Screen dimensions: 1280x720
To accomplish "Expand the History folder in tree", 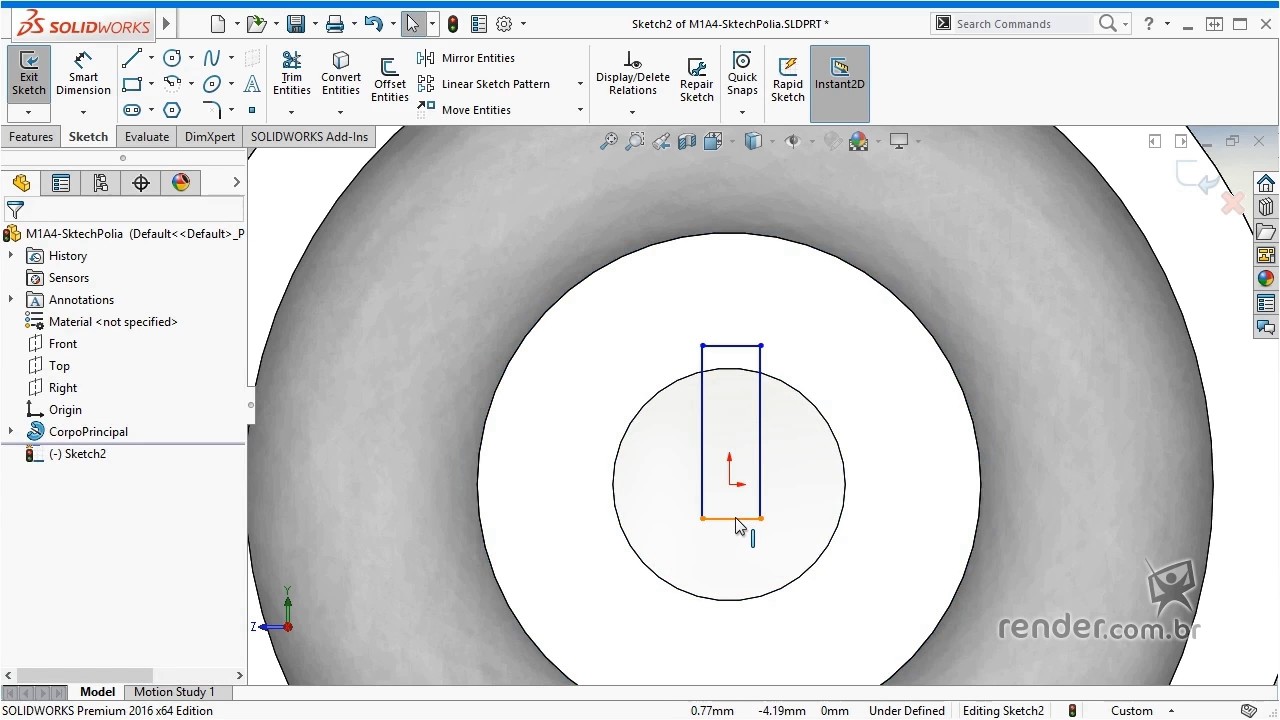I will 11,256.
